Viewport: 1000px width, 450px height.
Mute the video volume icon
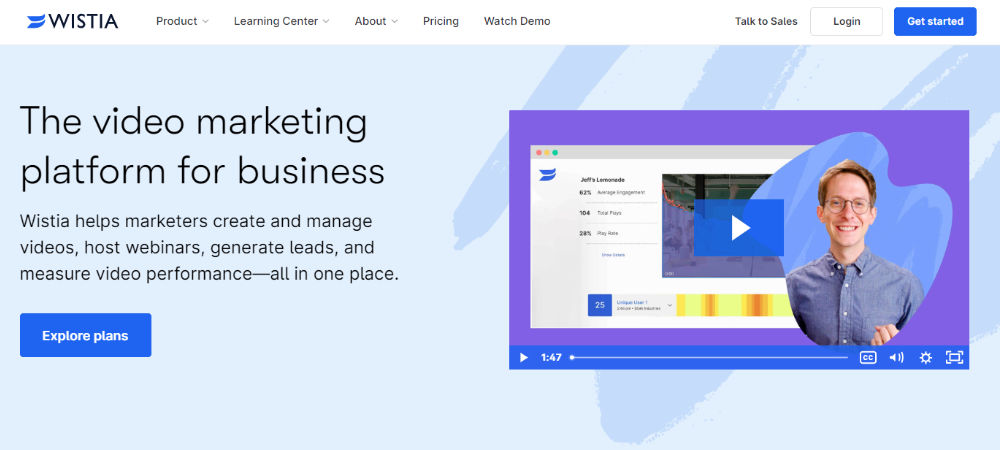[897, 358]
